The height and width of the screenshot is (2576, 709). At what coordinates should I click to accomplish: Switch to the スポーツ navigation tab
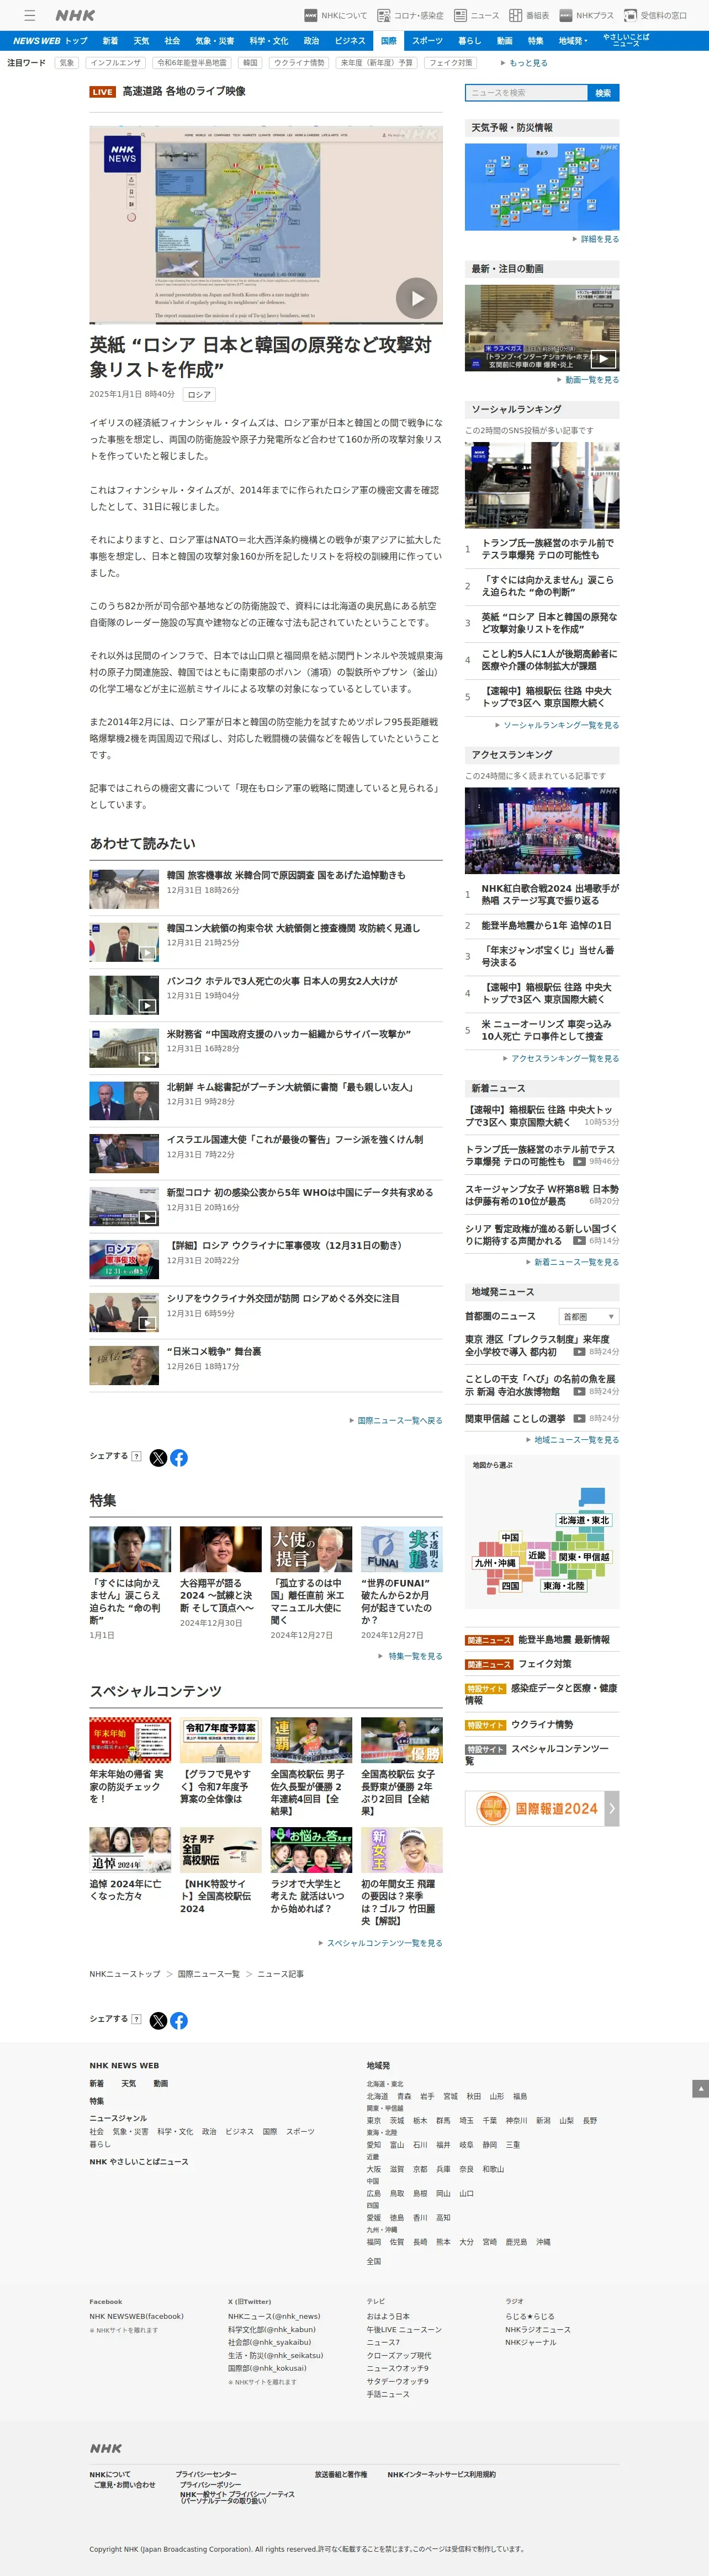point(427,41)
